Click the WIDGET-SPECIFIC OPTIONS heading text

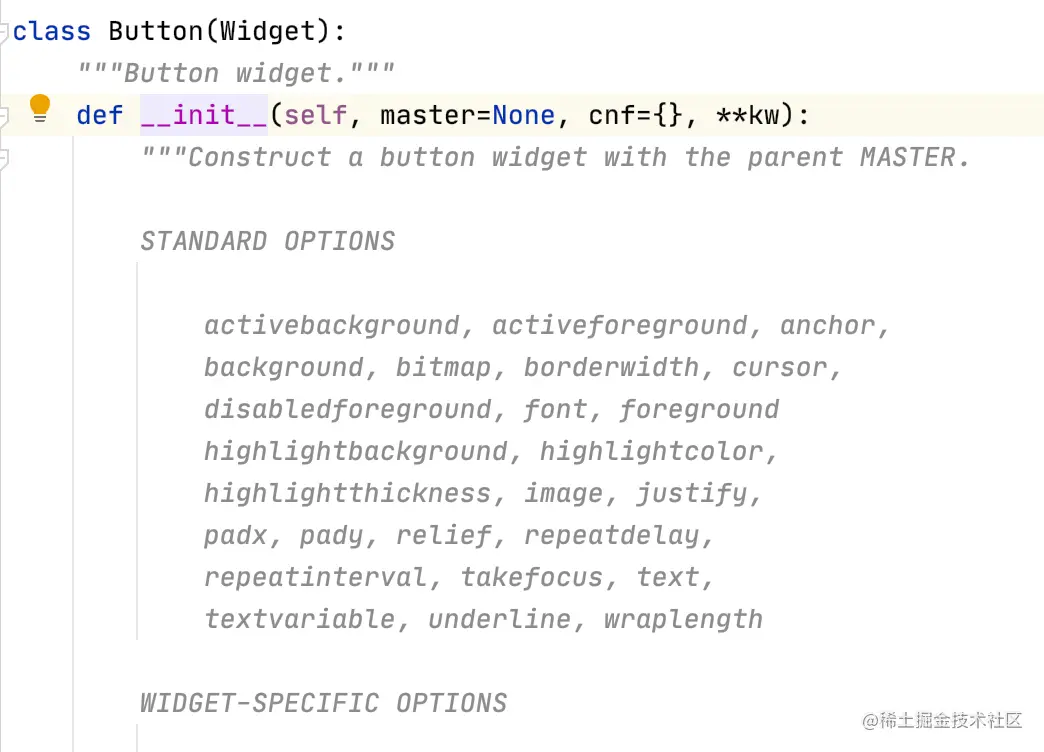324,703
